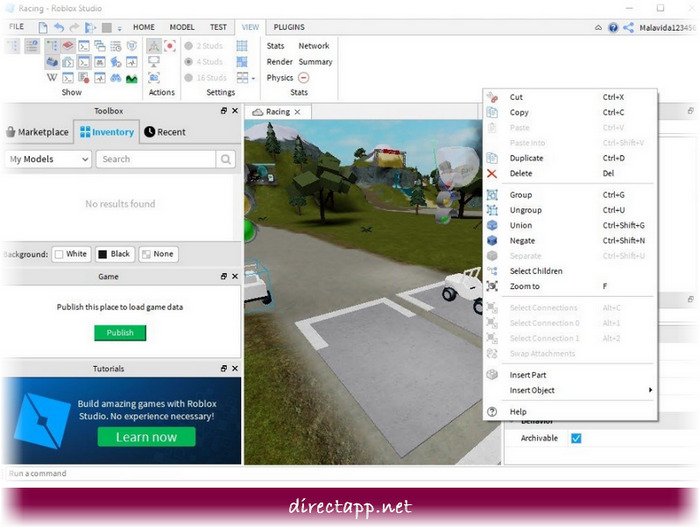Screen dimensions: 700x528
Task: Open the W wiki icon
Action: click(52, 78)
